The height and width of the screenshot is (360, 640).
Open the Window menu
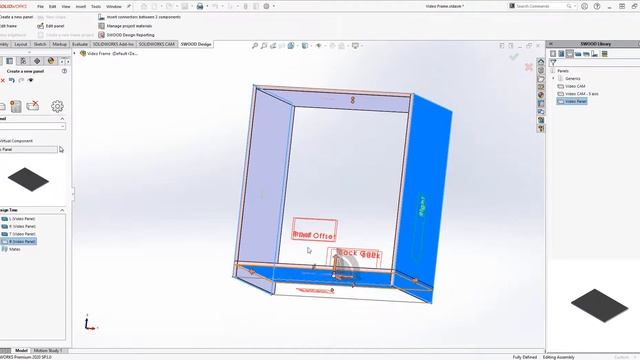pyautogui.click(x=113, y=7)
